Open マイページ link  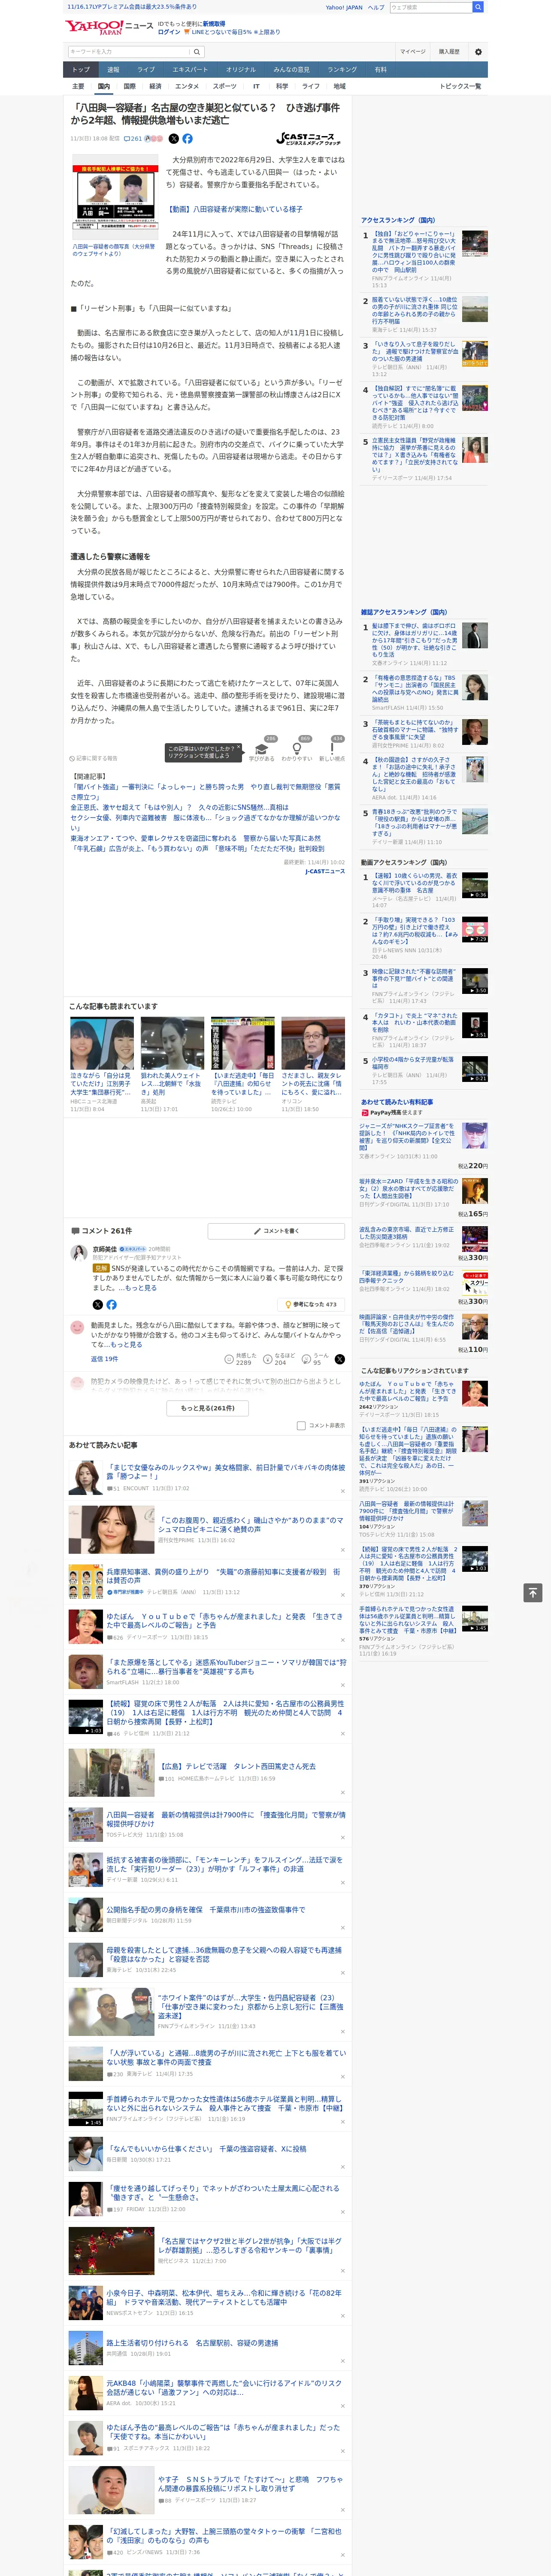tap(412, 52)
